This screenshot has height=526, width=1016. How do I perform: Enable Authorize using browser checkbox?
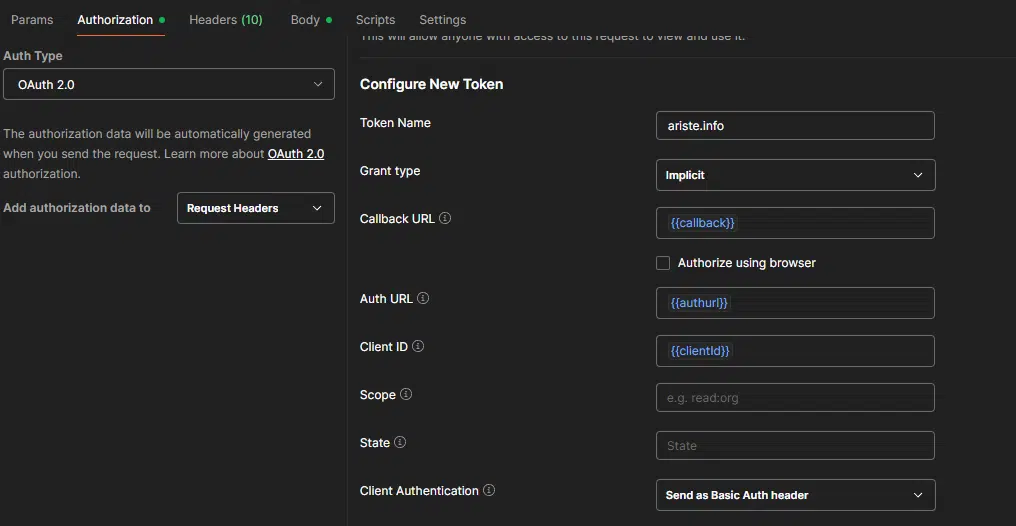(663, 263)
